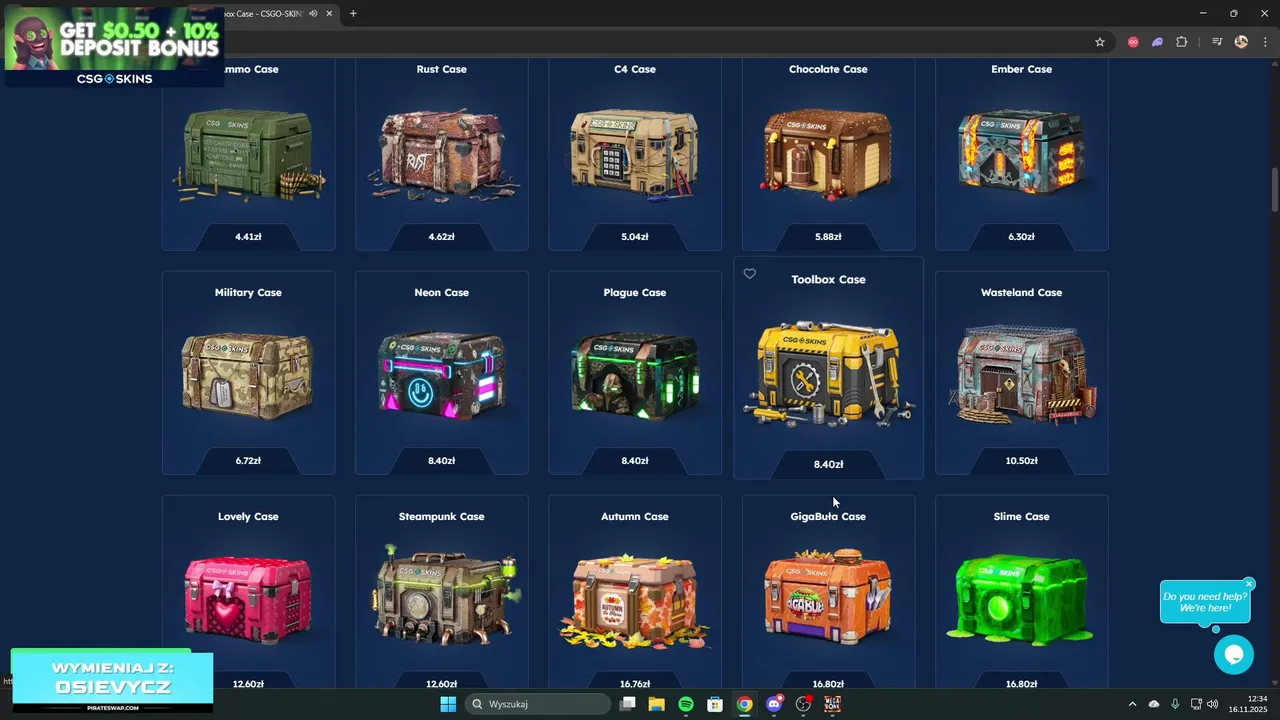This screenshot has width=1280, height=720.
Task: Open the Military Case image
Action: click(x=248, y=375)
